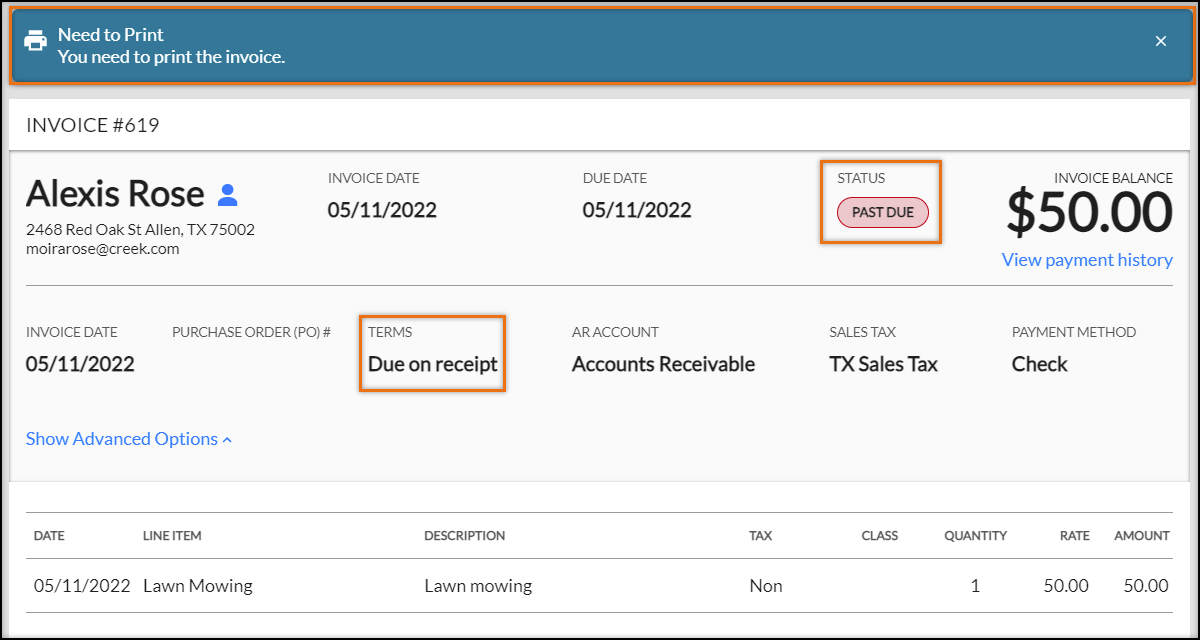Click the AMOUNT column header

pos(1142,536)
